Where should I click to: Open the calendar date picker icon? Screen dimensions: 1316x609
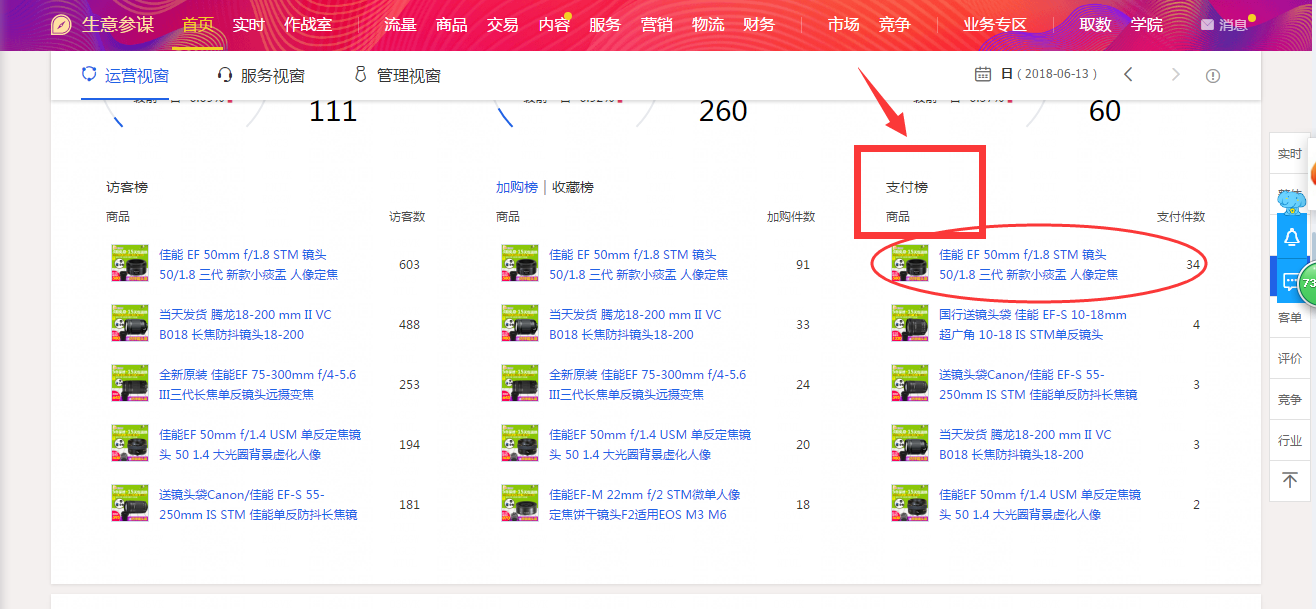(983, 74)
